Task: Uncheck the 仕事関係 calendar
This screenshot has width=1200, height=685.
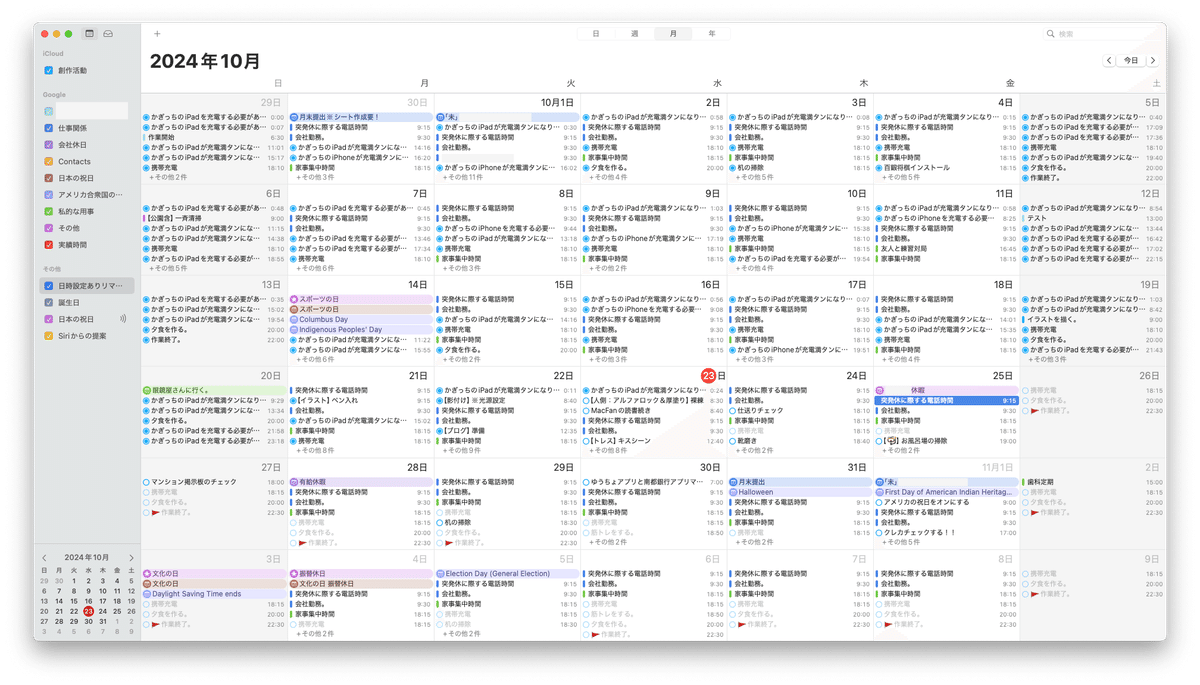Action: point(49,128)
